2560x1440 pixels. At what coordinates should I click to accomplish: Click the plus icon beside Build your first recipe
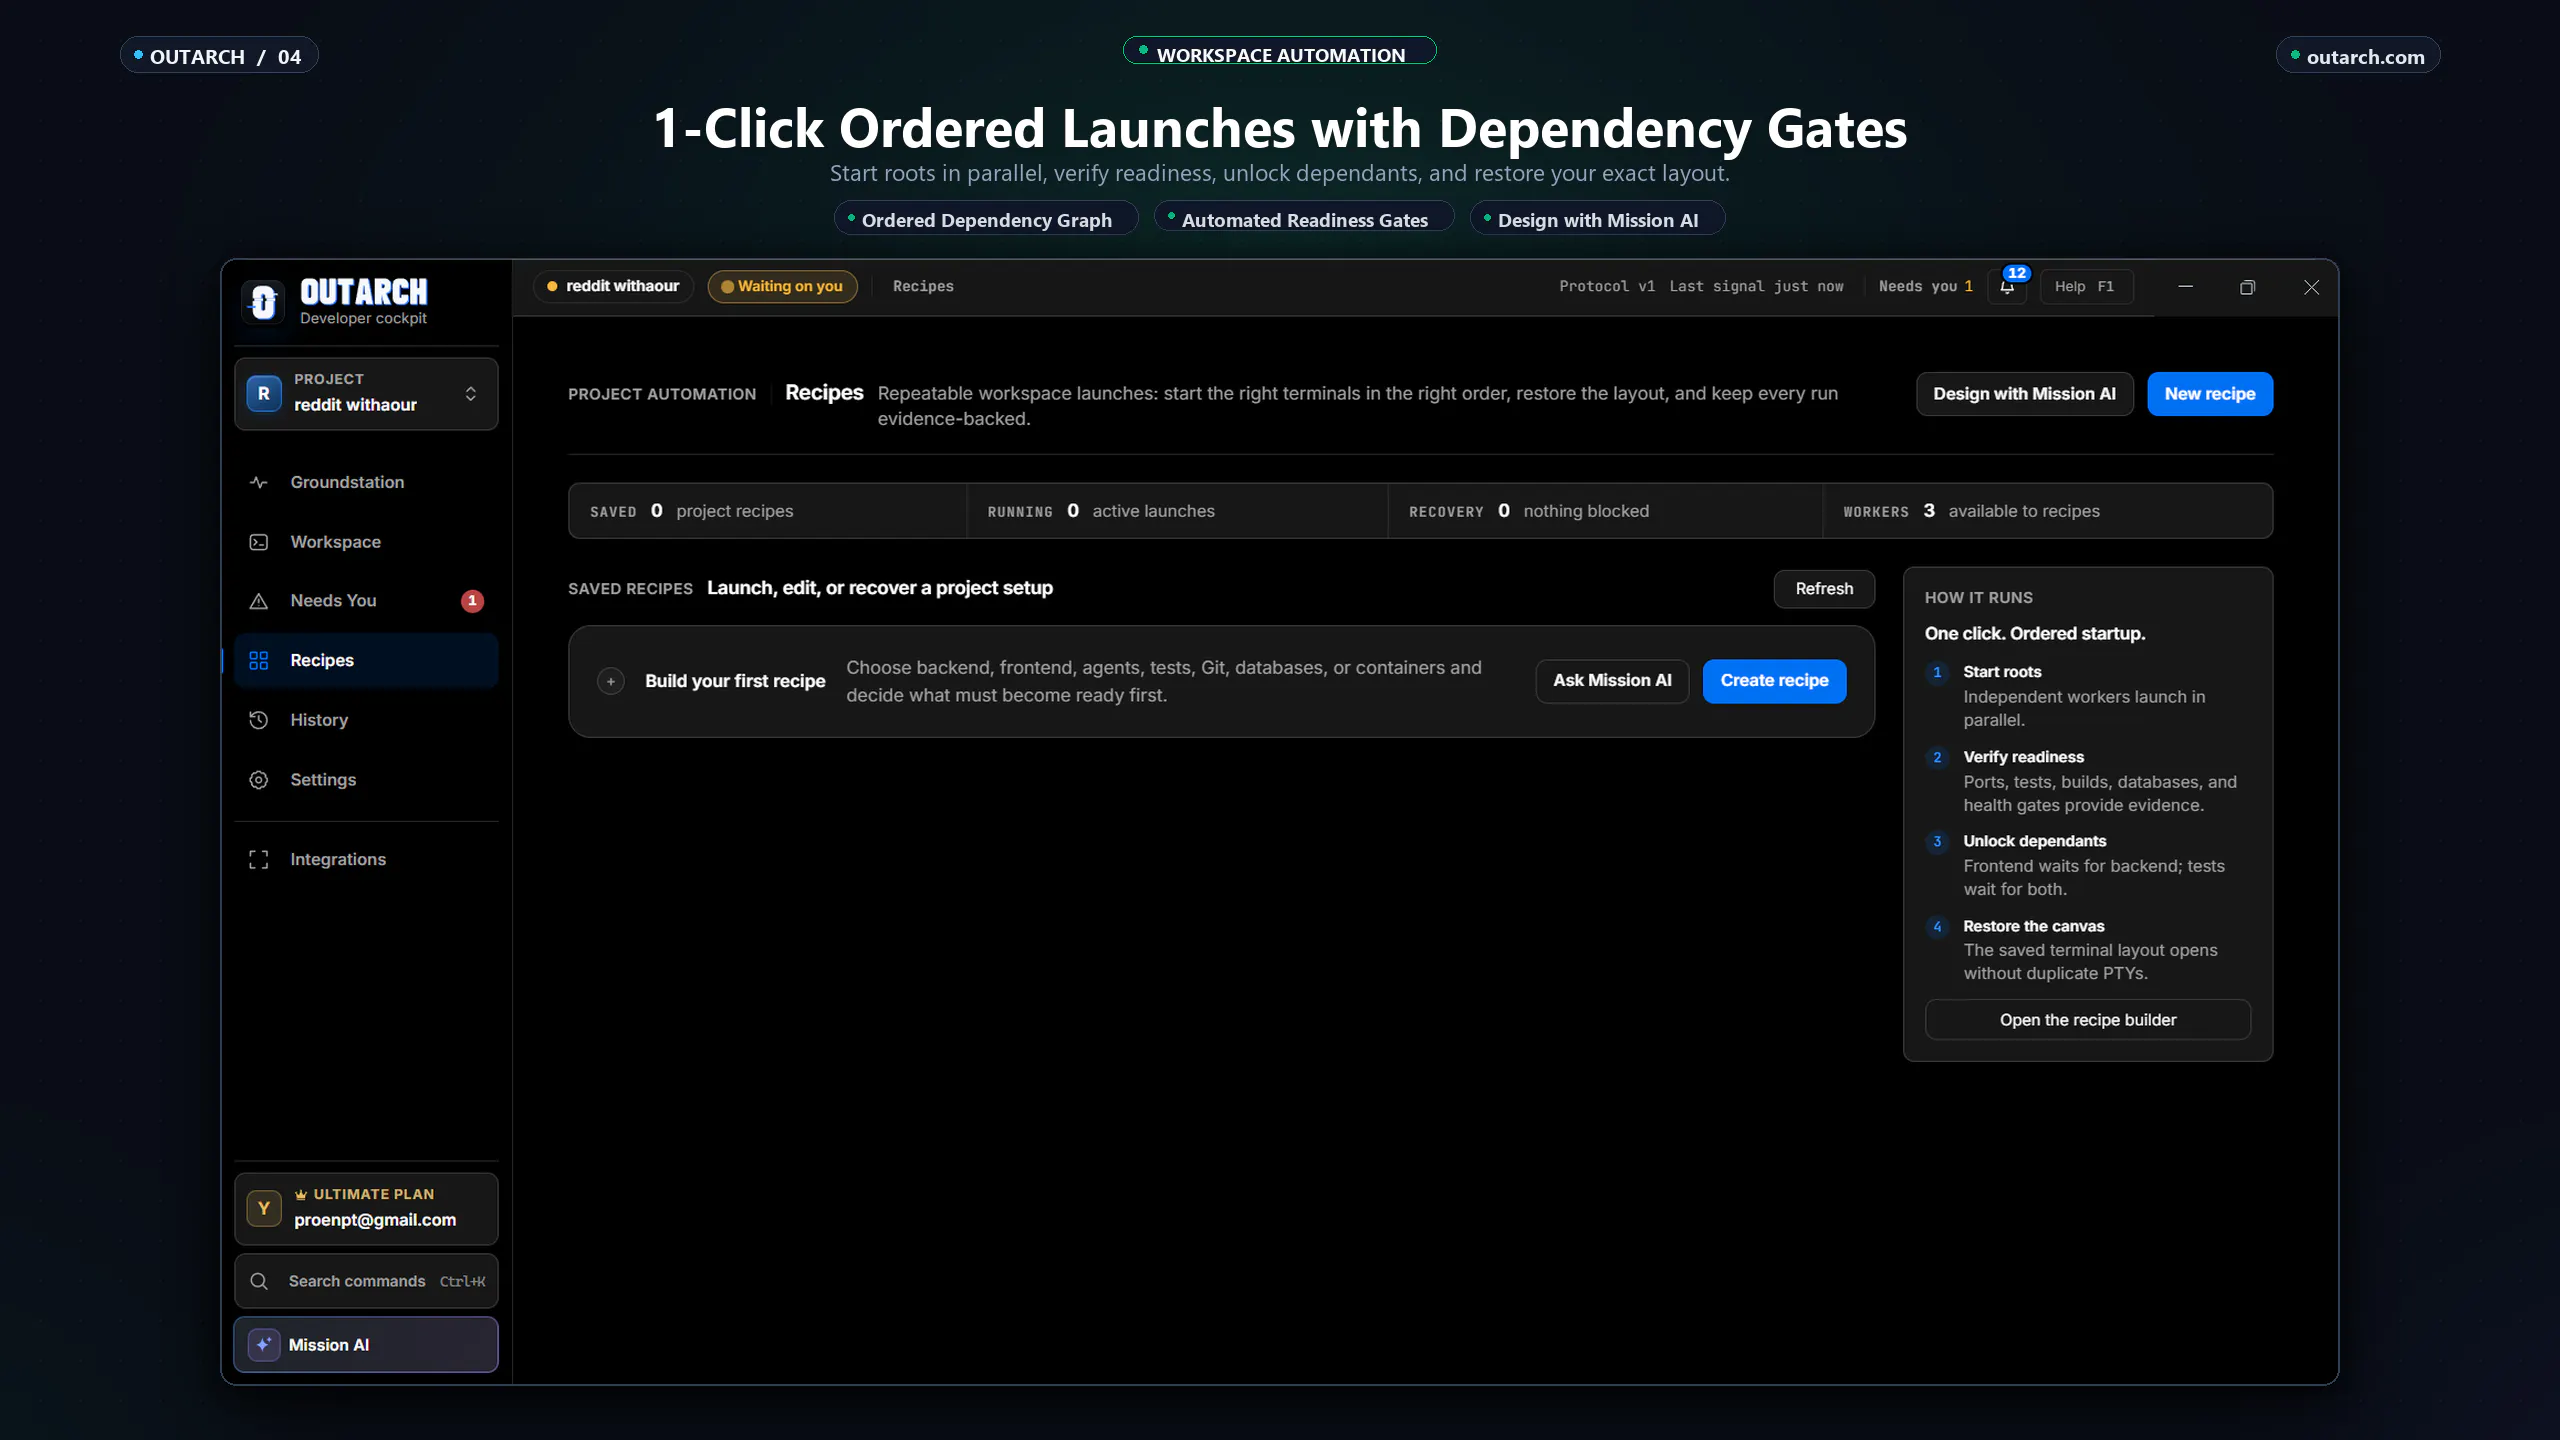tap(611, 681)
